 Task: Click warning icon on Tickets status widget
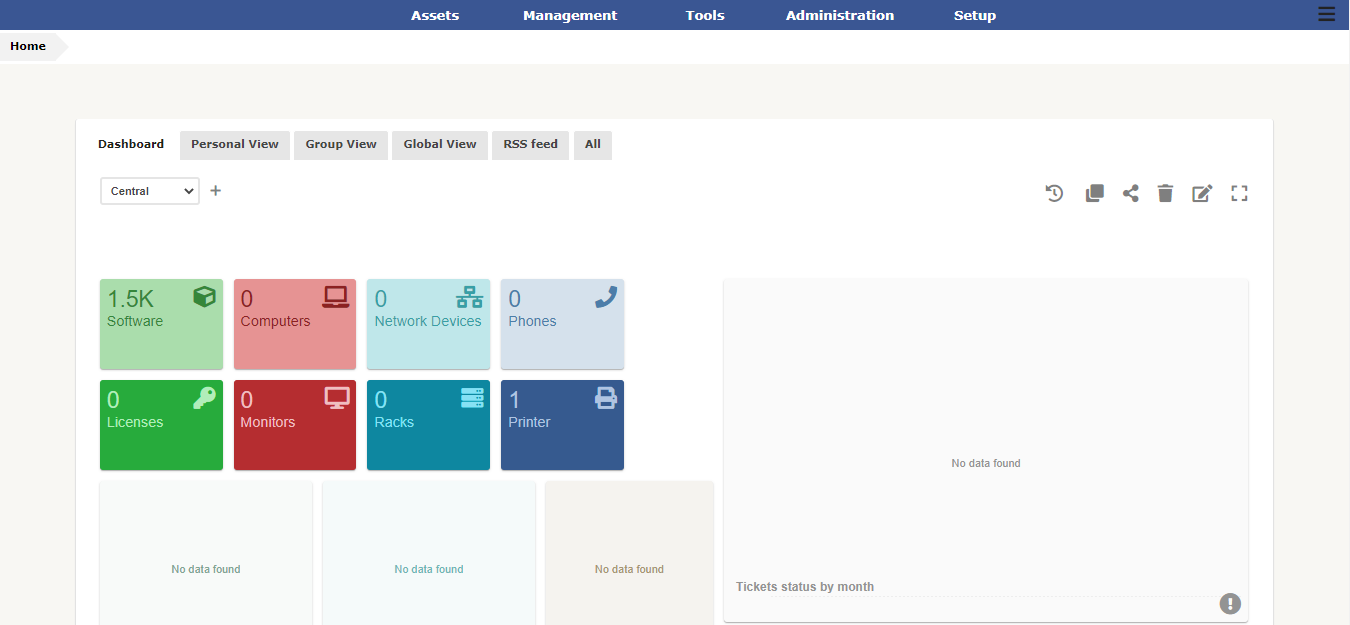(x=1230, y=603)
